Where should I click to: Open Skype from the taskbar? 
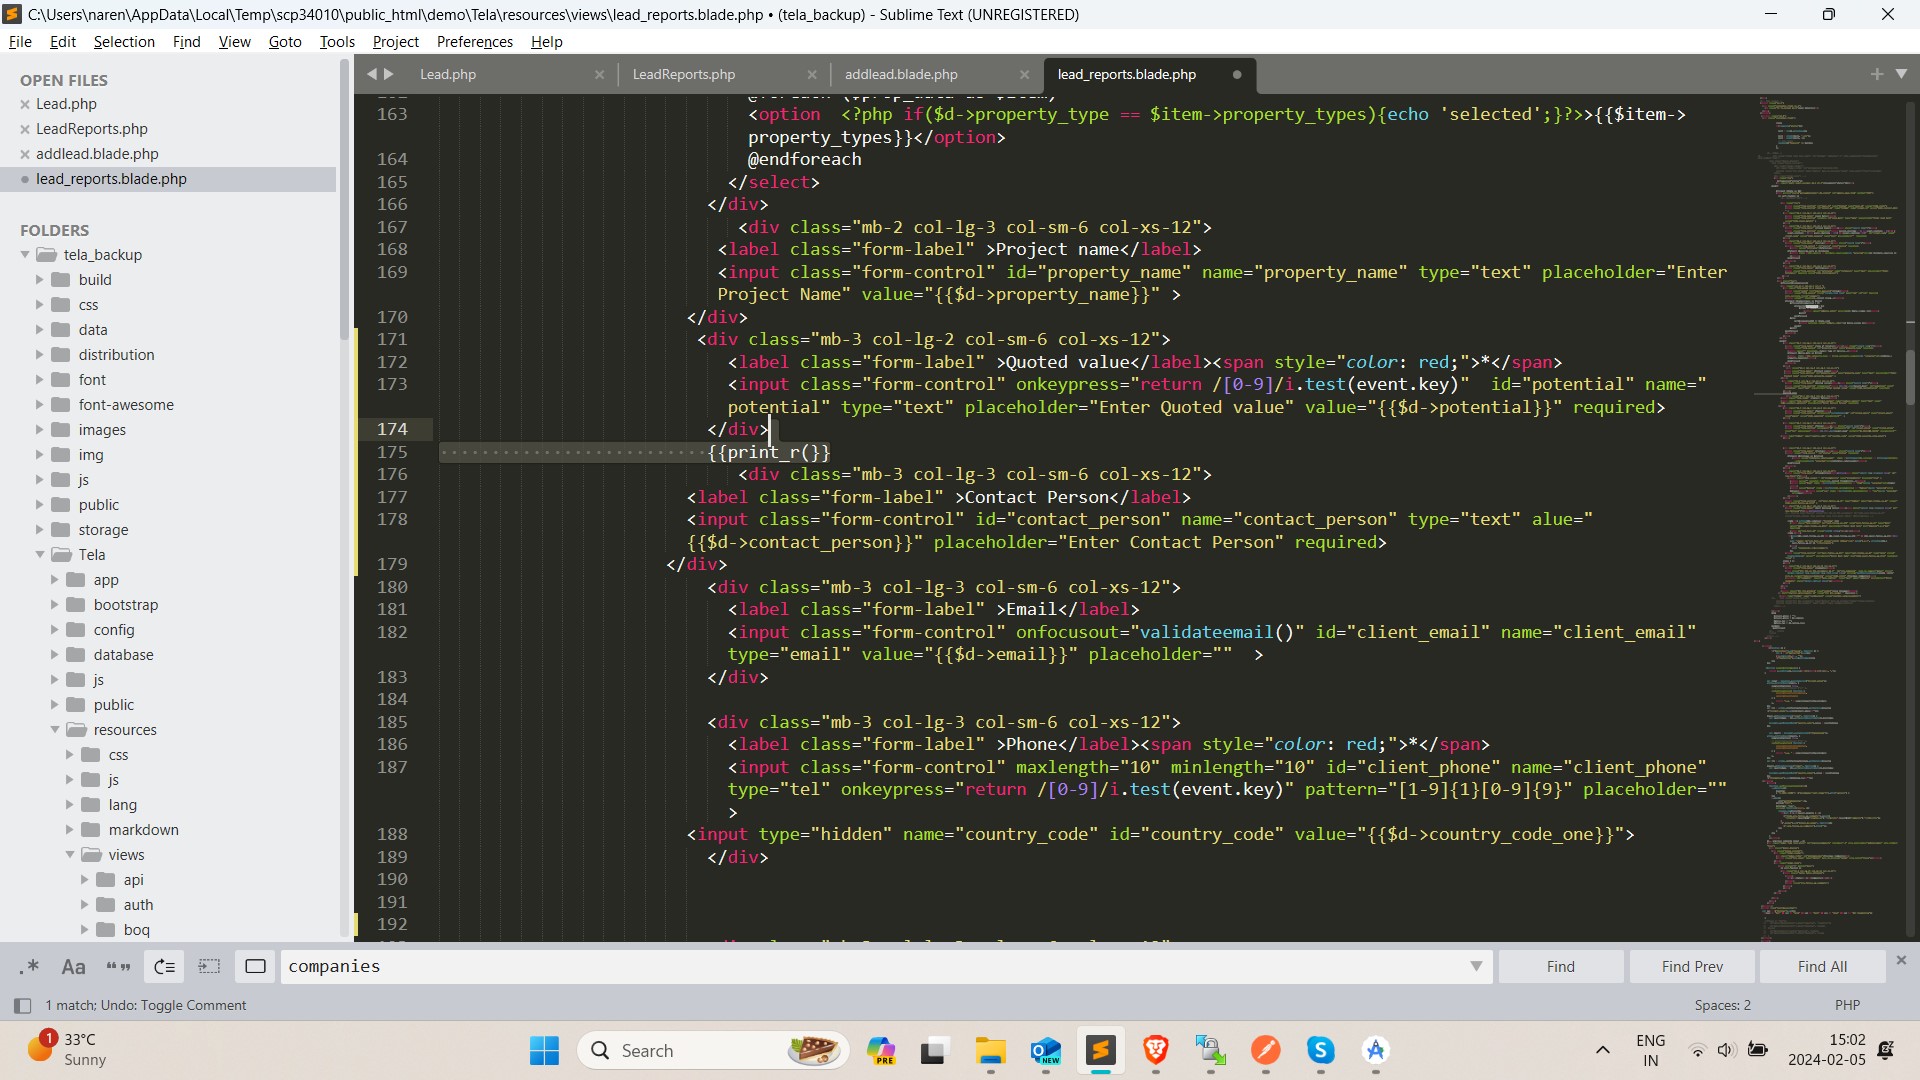pos(1321,1050)
